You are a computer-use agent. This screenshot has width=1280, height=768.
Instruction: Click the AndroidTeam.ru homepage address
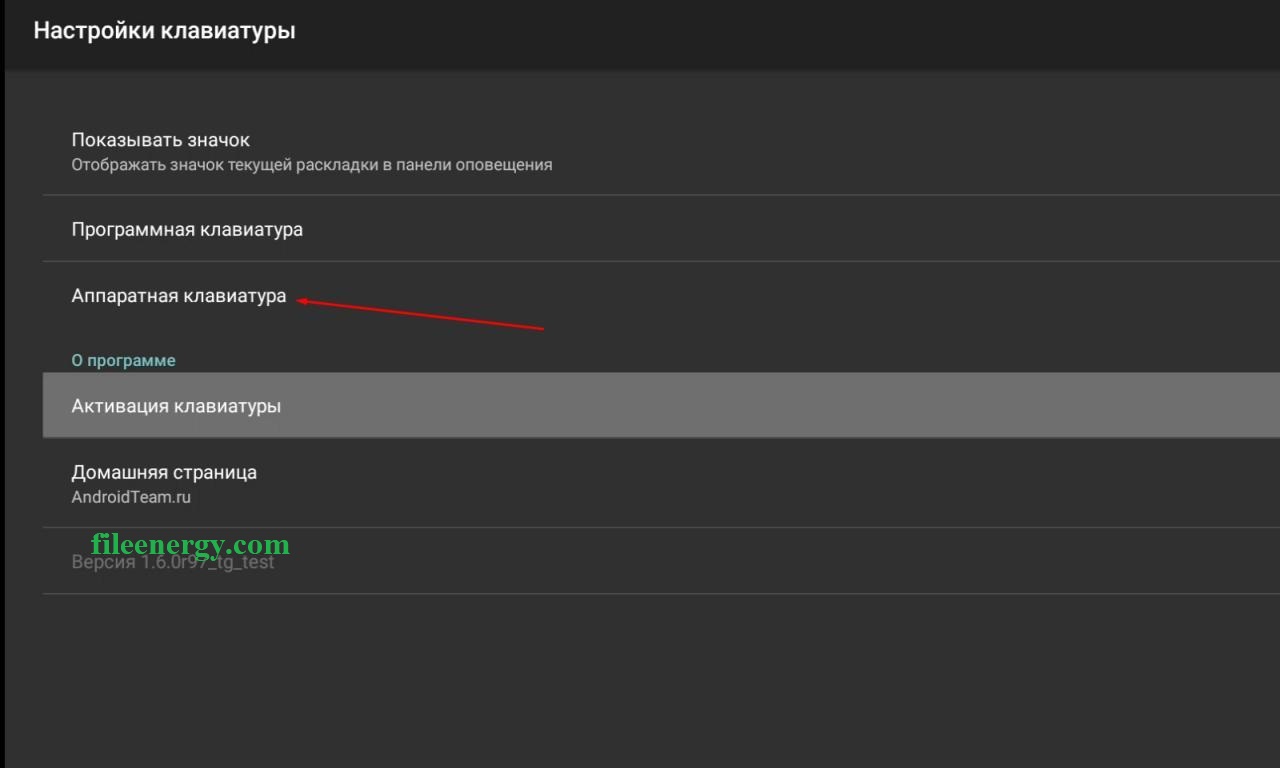coord(131,497)
